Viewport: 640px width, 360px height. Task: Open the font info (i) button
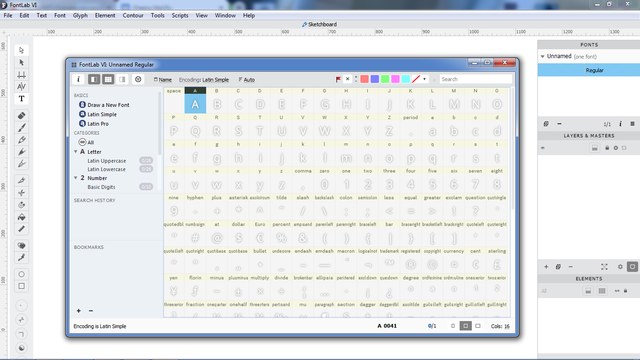coord(78,80)
